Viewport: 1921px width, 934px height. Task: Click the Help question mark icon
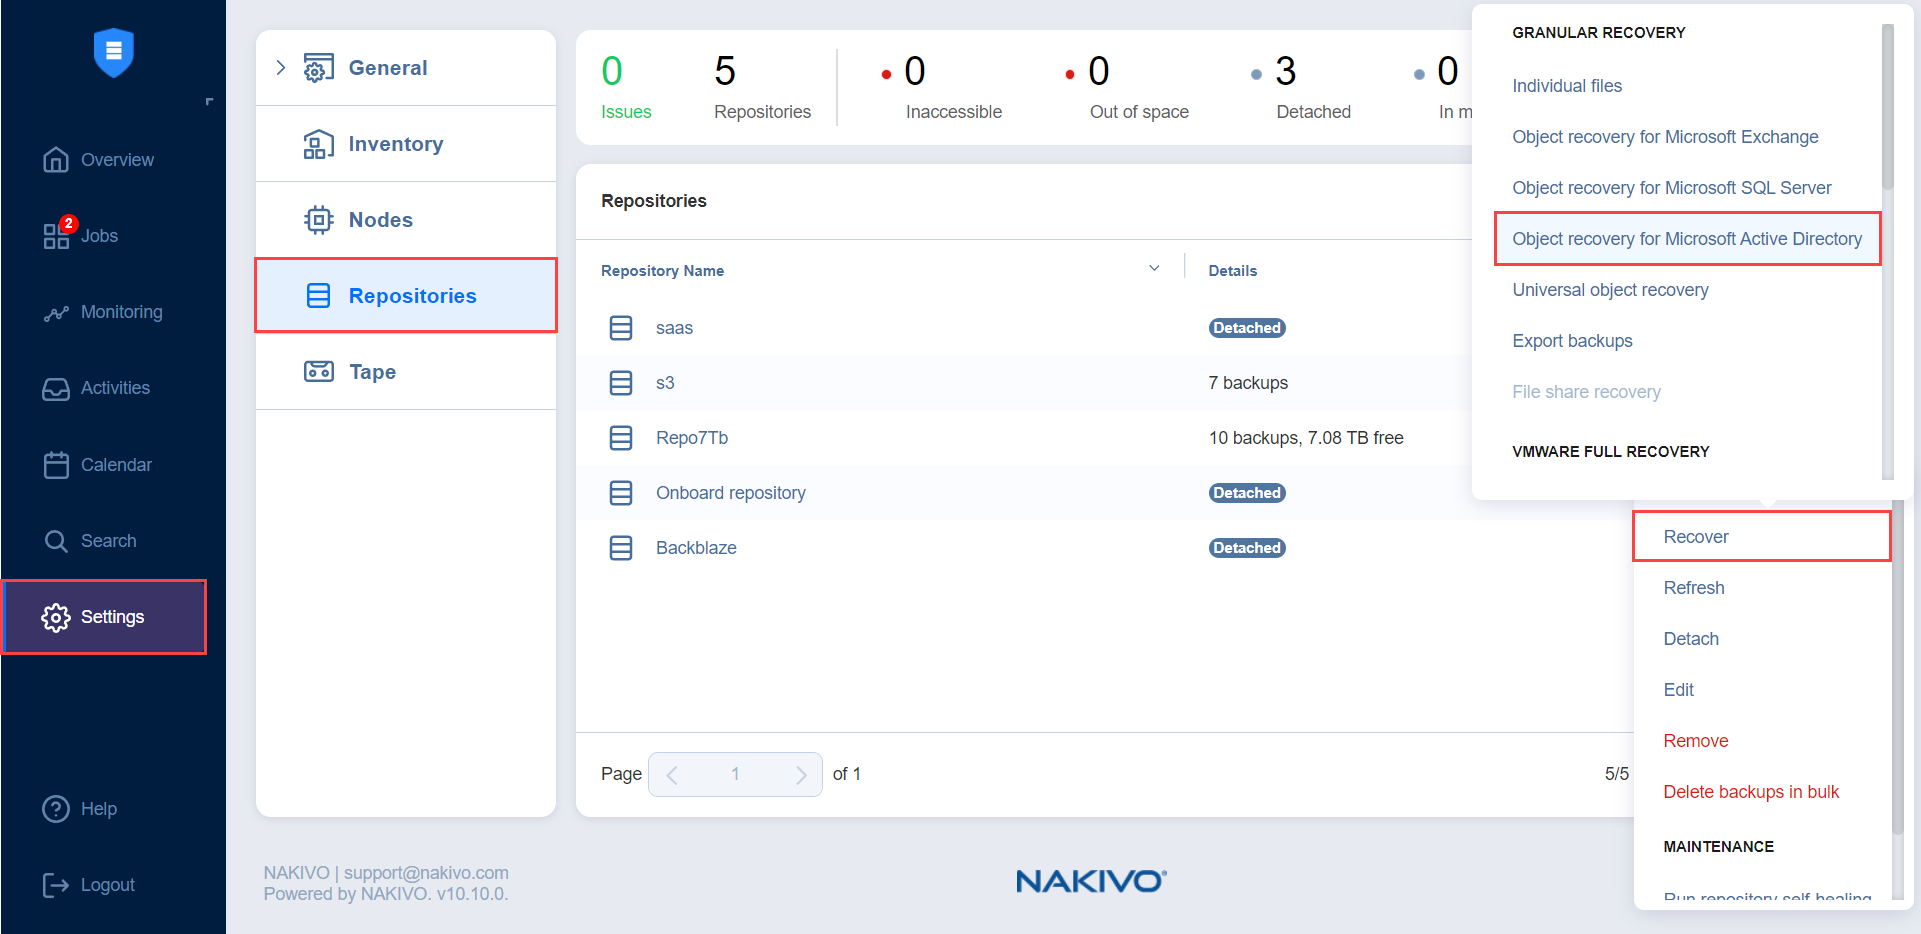tap(56, 809)
